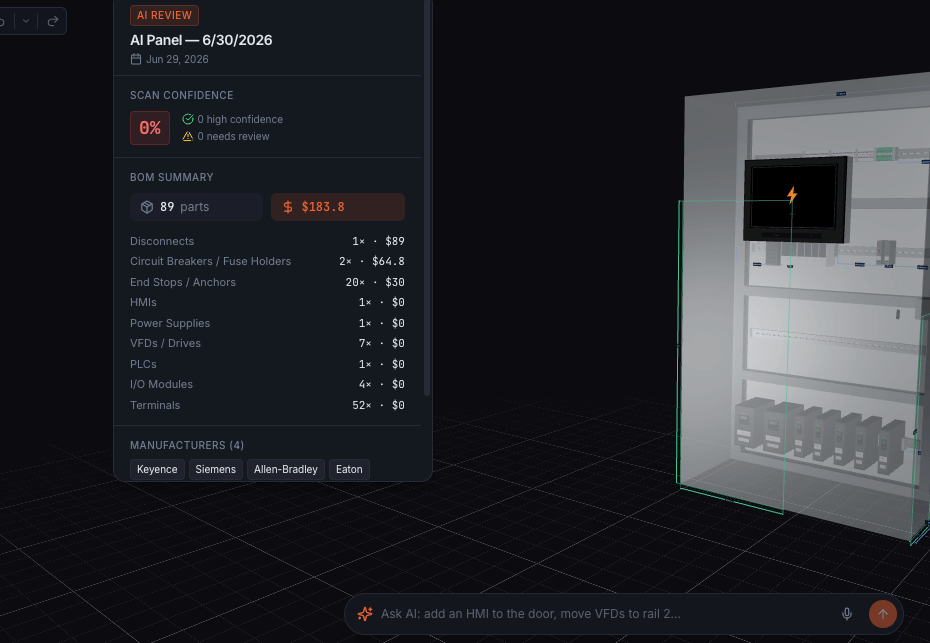Image resolution: width=930 pixels, height=643 pixels.
Task: Click the review panel vertical scrollbar
Action: pyautogui.click(x=427, y=199)
